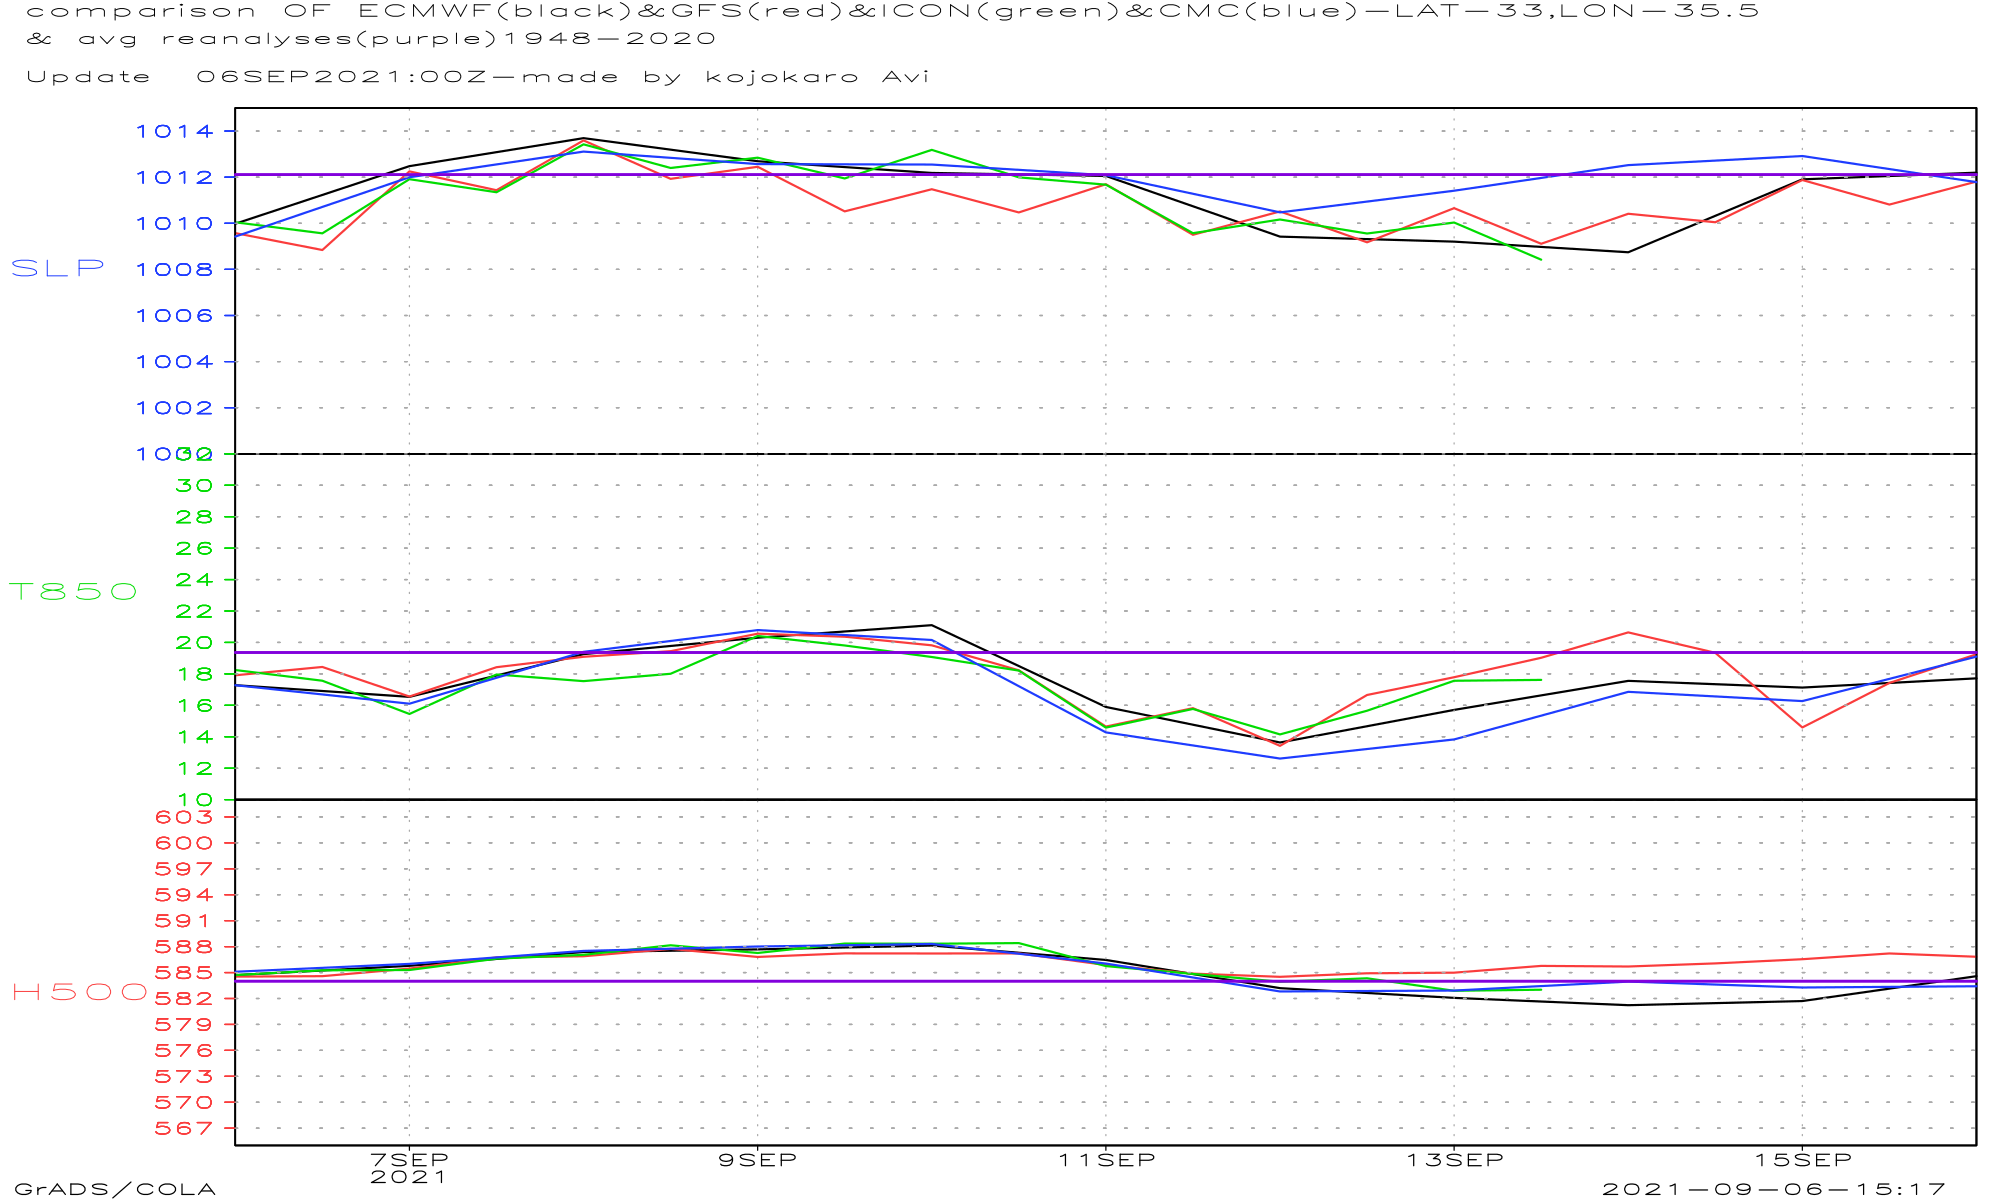Click the GrADS/COLA credit text
Screen dimensions: 2000x1200
click(115, 1189)
